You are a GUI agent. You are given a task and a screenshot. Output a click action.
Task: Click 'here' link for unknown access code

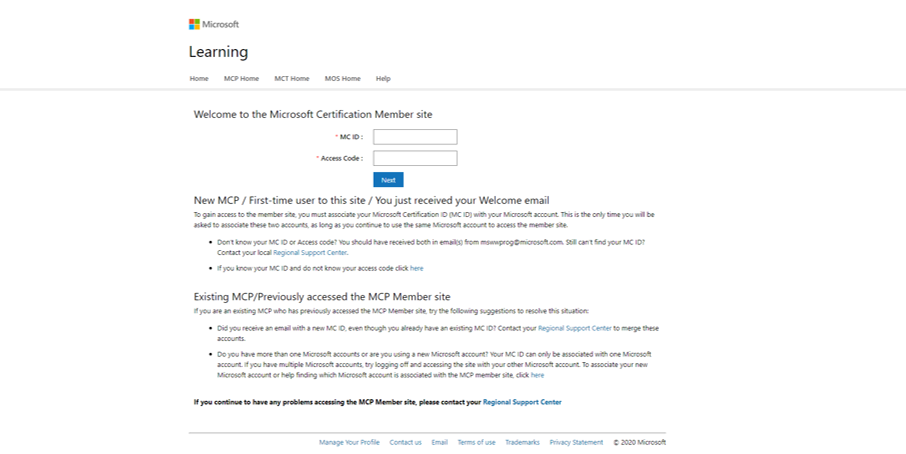click(417, 269)
